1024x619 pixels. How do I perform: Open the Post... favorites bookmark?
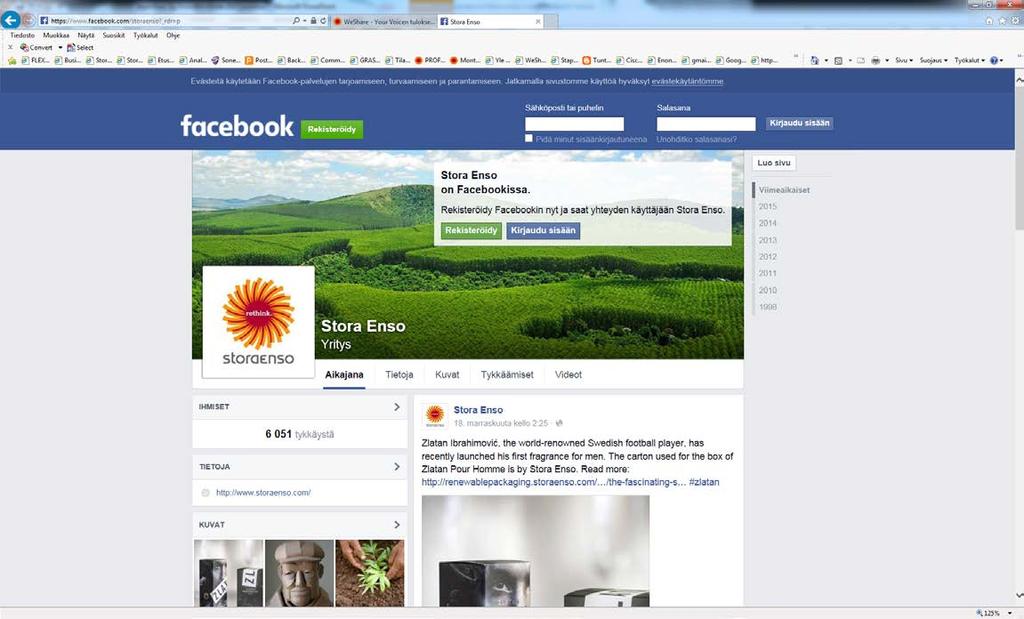click(x=259, y=61)
